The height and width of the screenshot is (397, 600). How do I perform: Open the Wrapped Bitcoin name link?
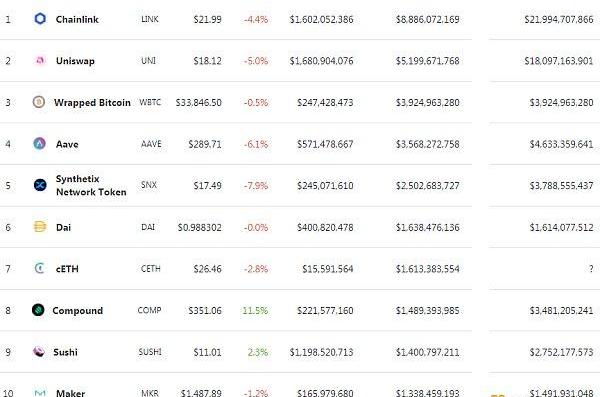click(x=92, y=103)
